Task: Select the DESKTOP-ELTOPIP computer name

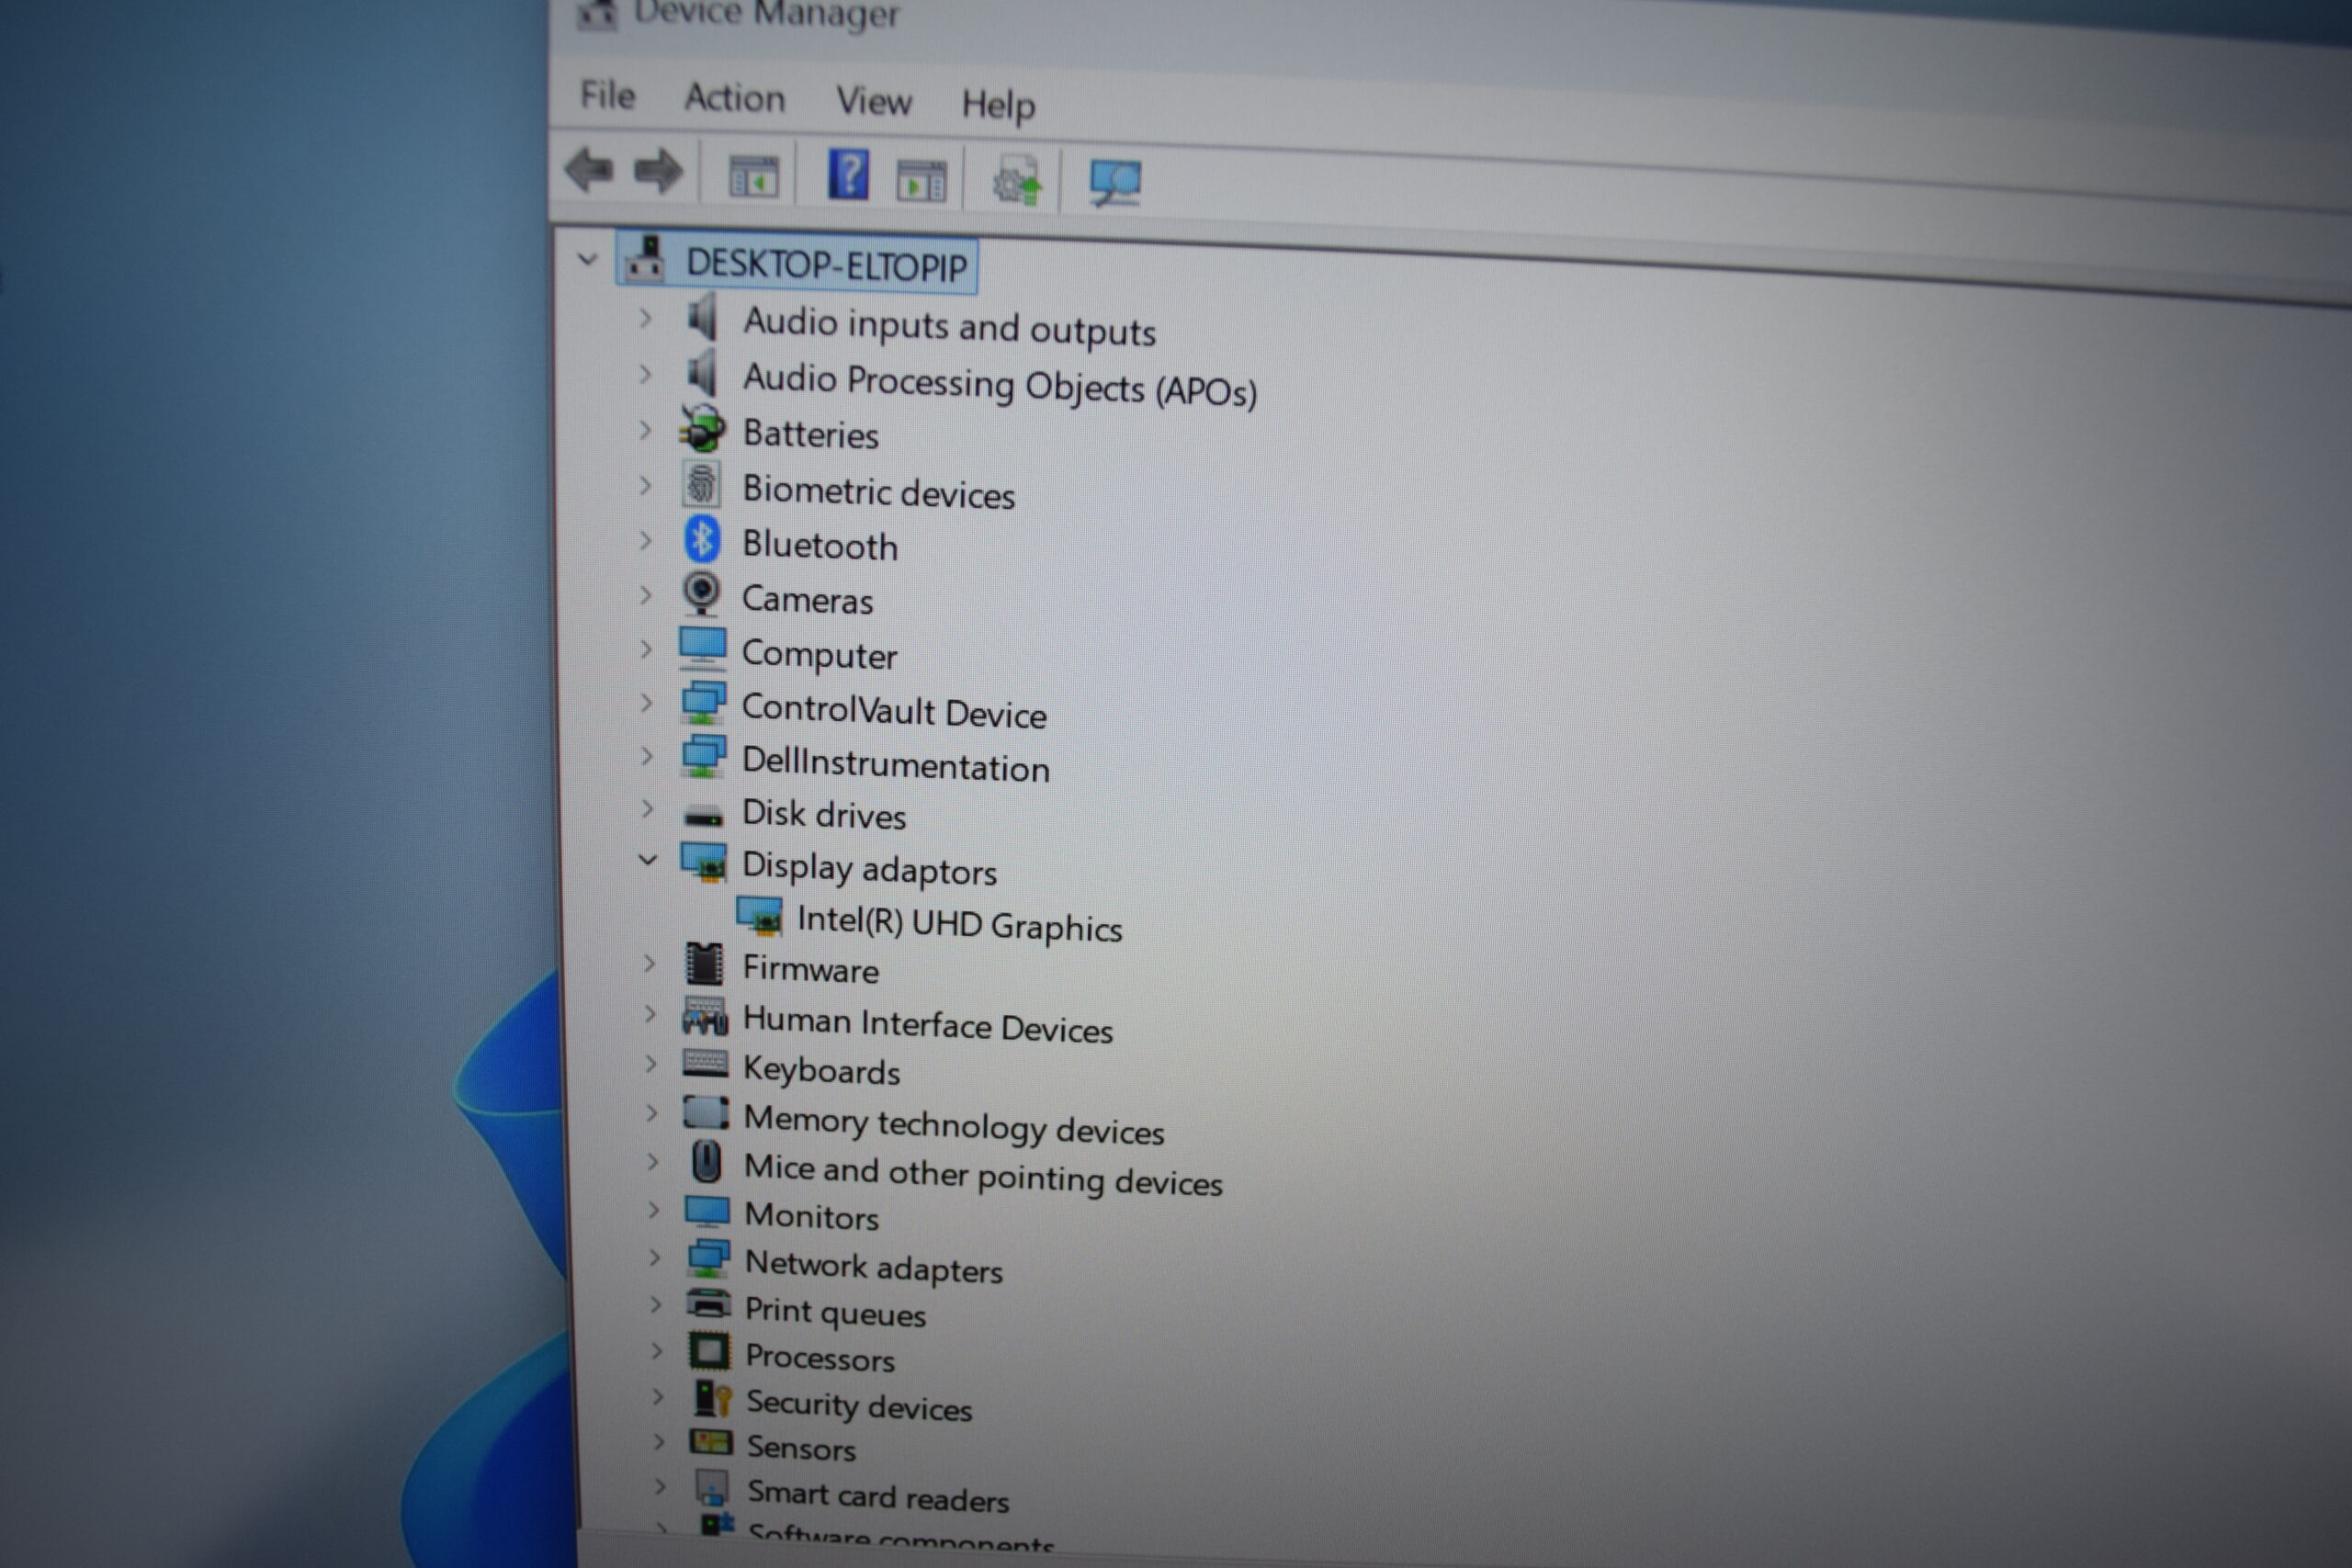Action: coord(827,265)
